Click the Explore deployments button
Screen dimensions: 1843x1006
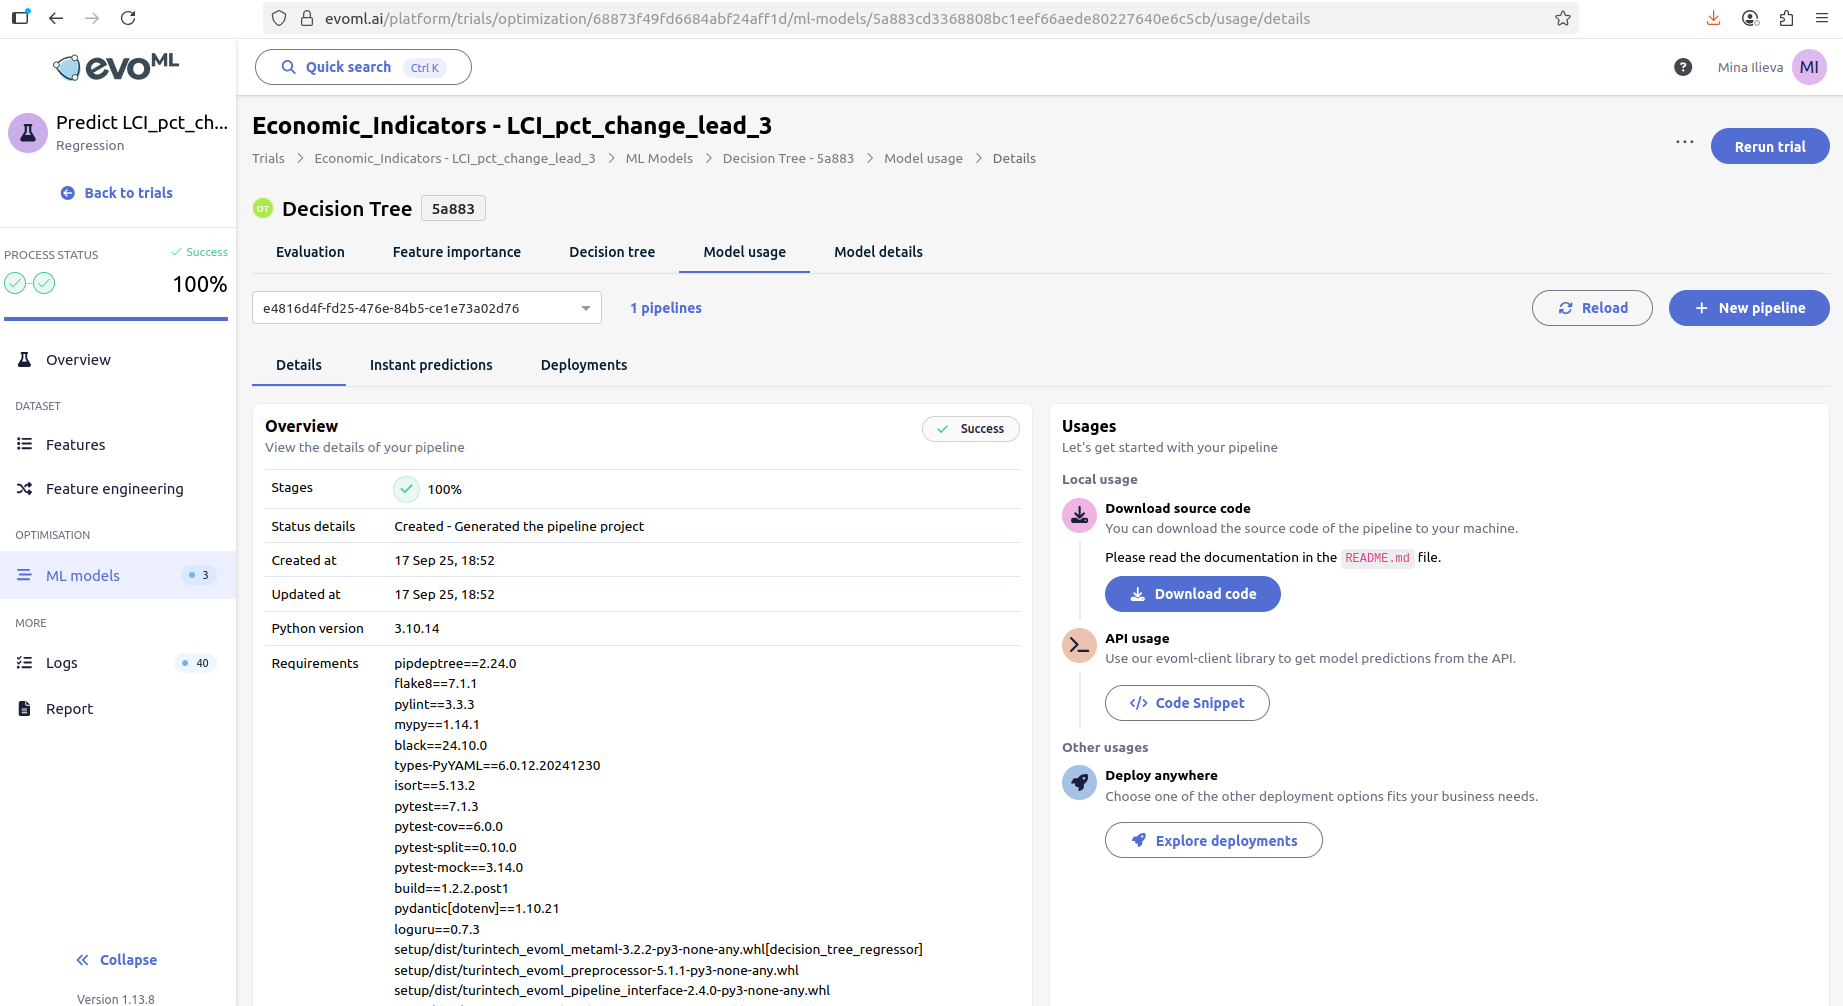1213,841
